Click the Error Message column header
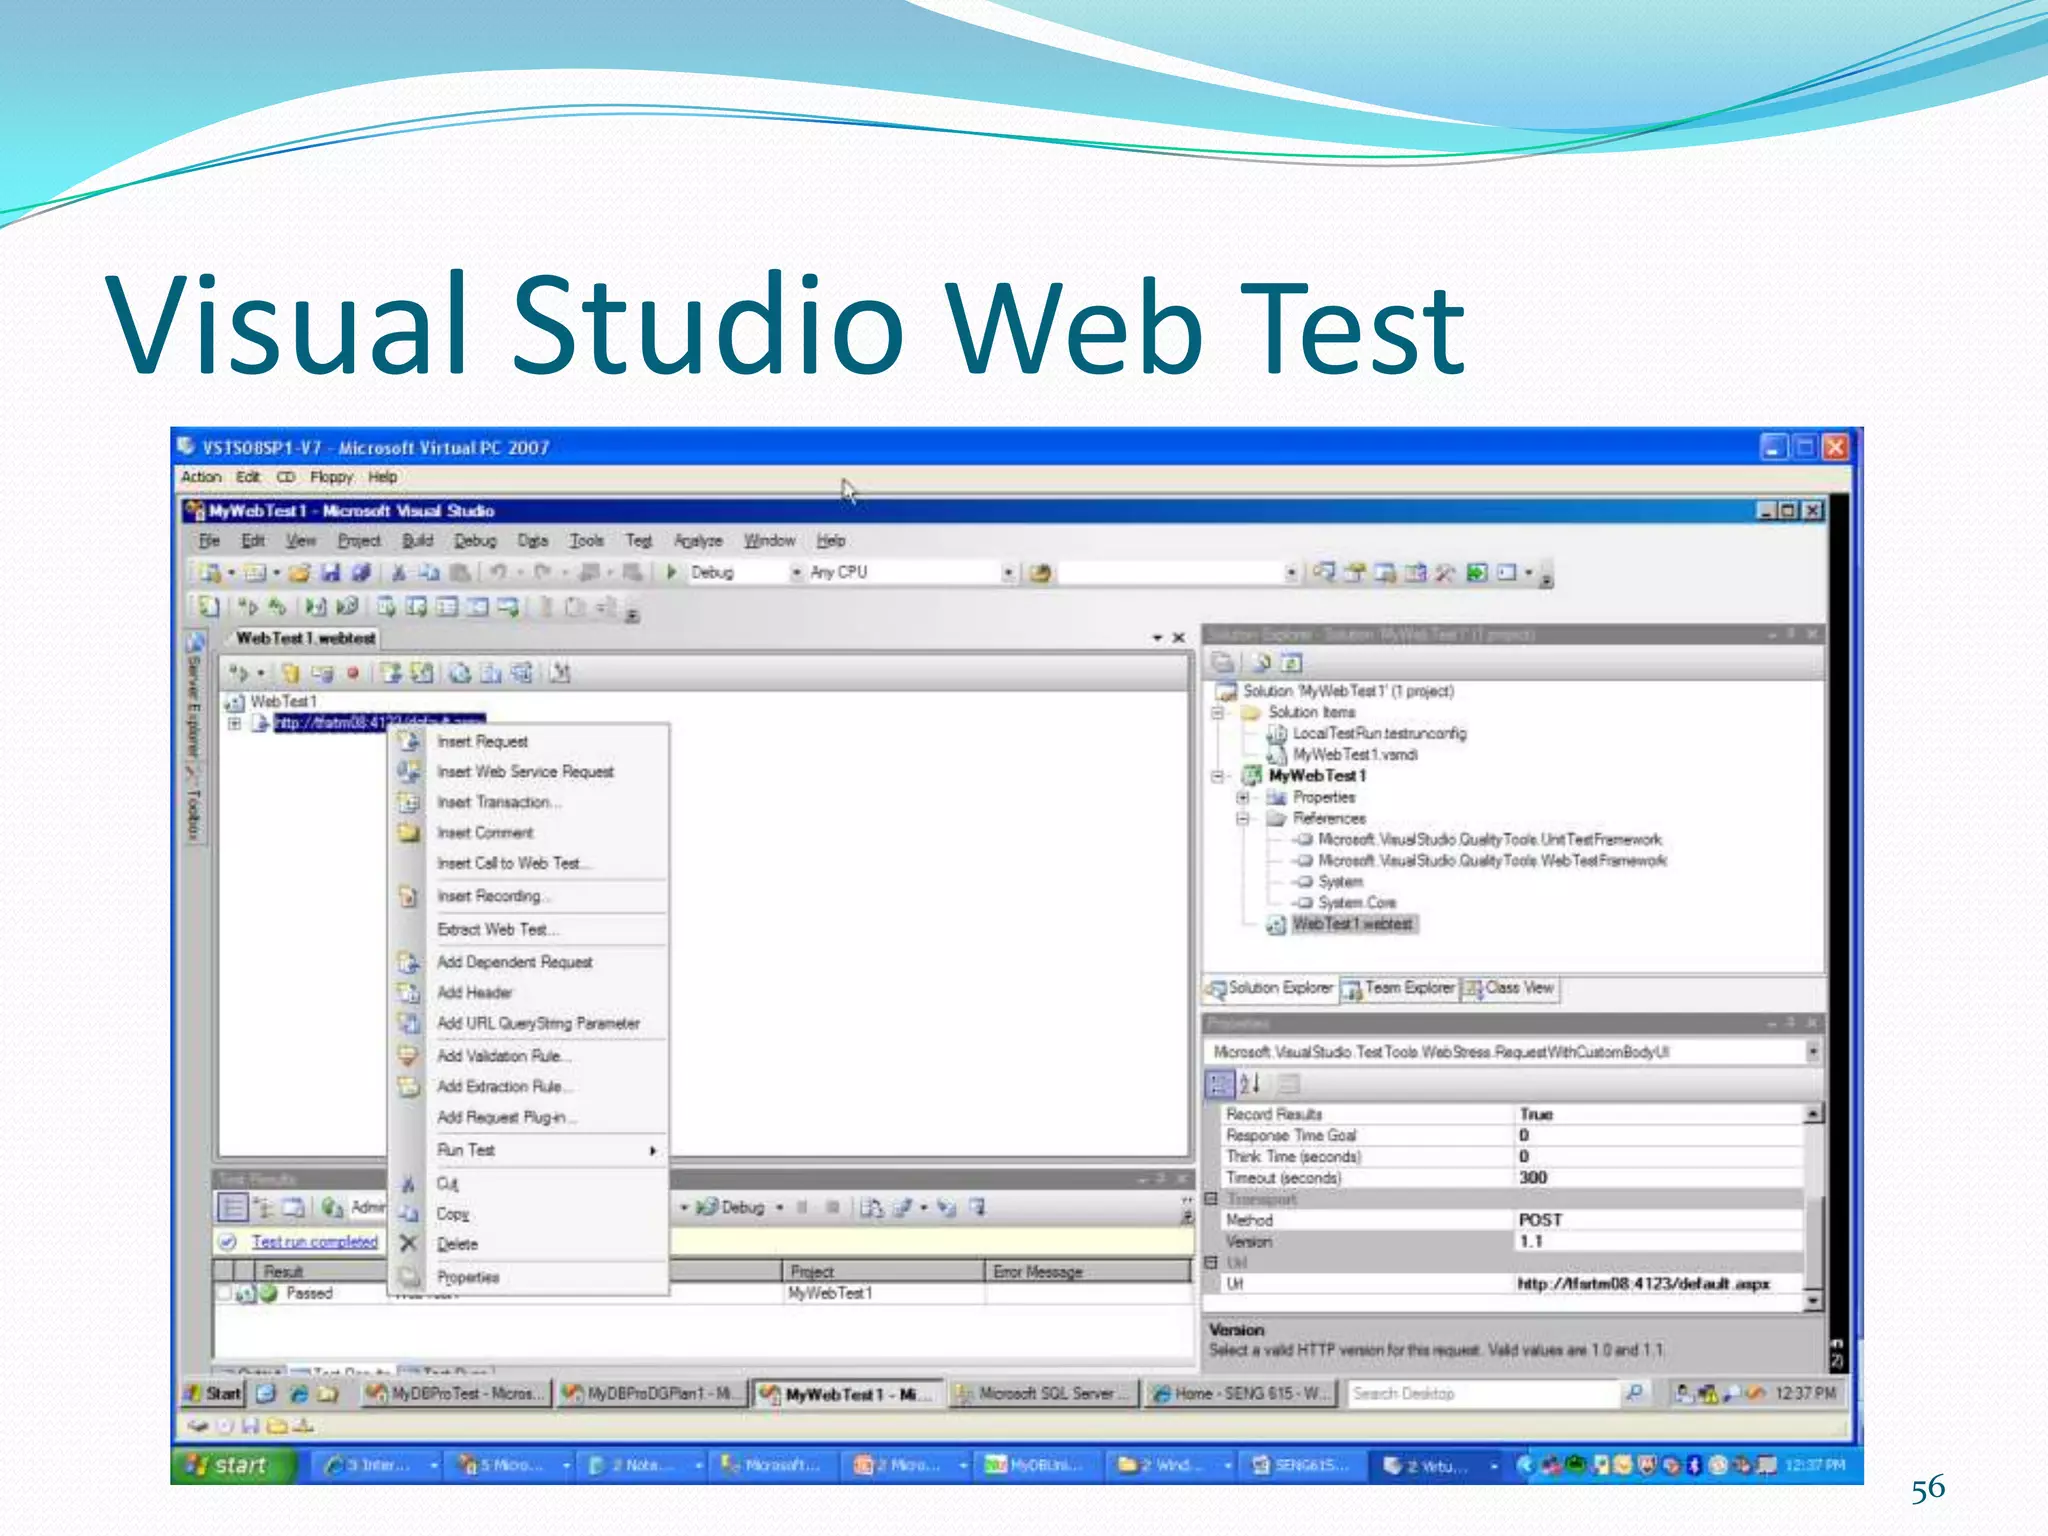The image size is (2048, 1536). (1087, 1272)
